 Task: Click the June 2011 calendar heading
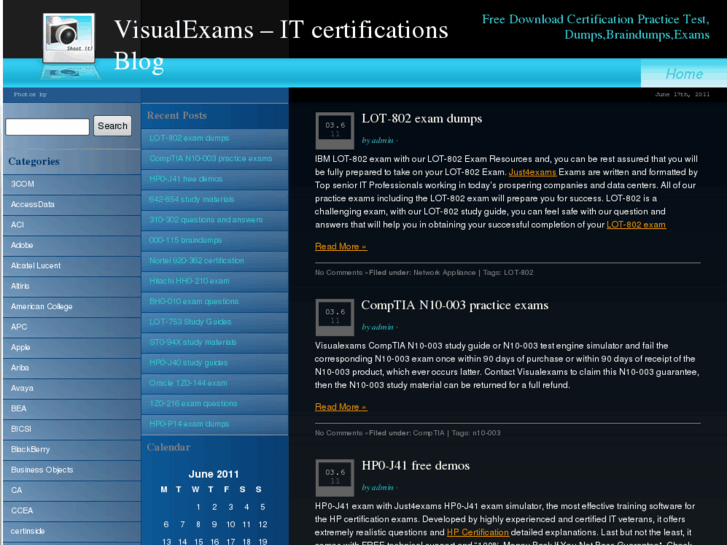[x=213, y=474]
